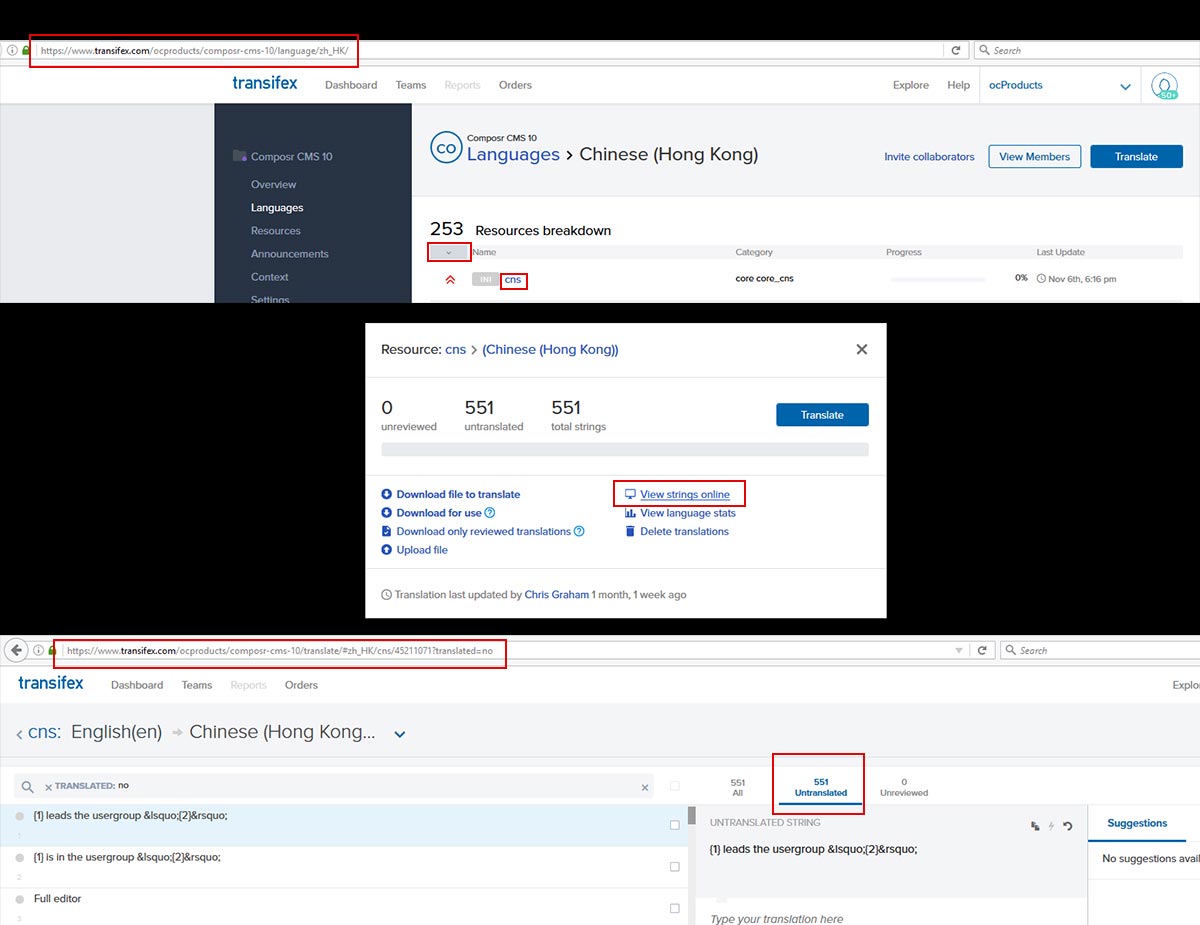This screenshot has width=1200, height=925.
Task: Click the bar chart icon for View language stats
Action: [x=631, y=513]
